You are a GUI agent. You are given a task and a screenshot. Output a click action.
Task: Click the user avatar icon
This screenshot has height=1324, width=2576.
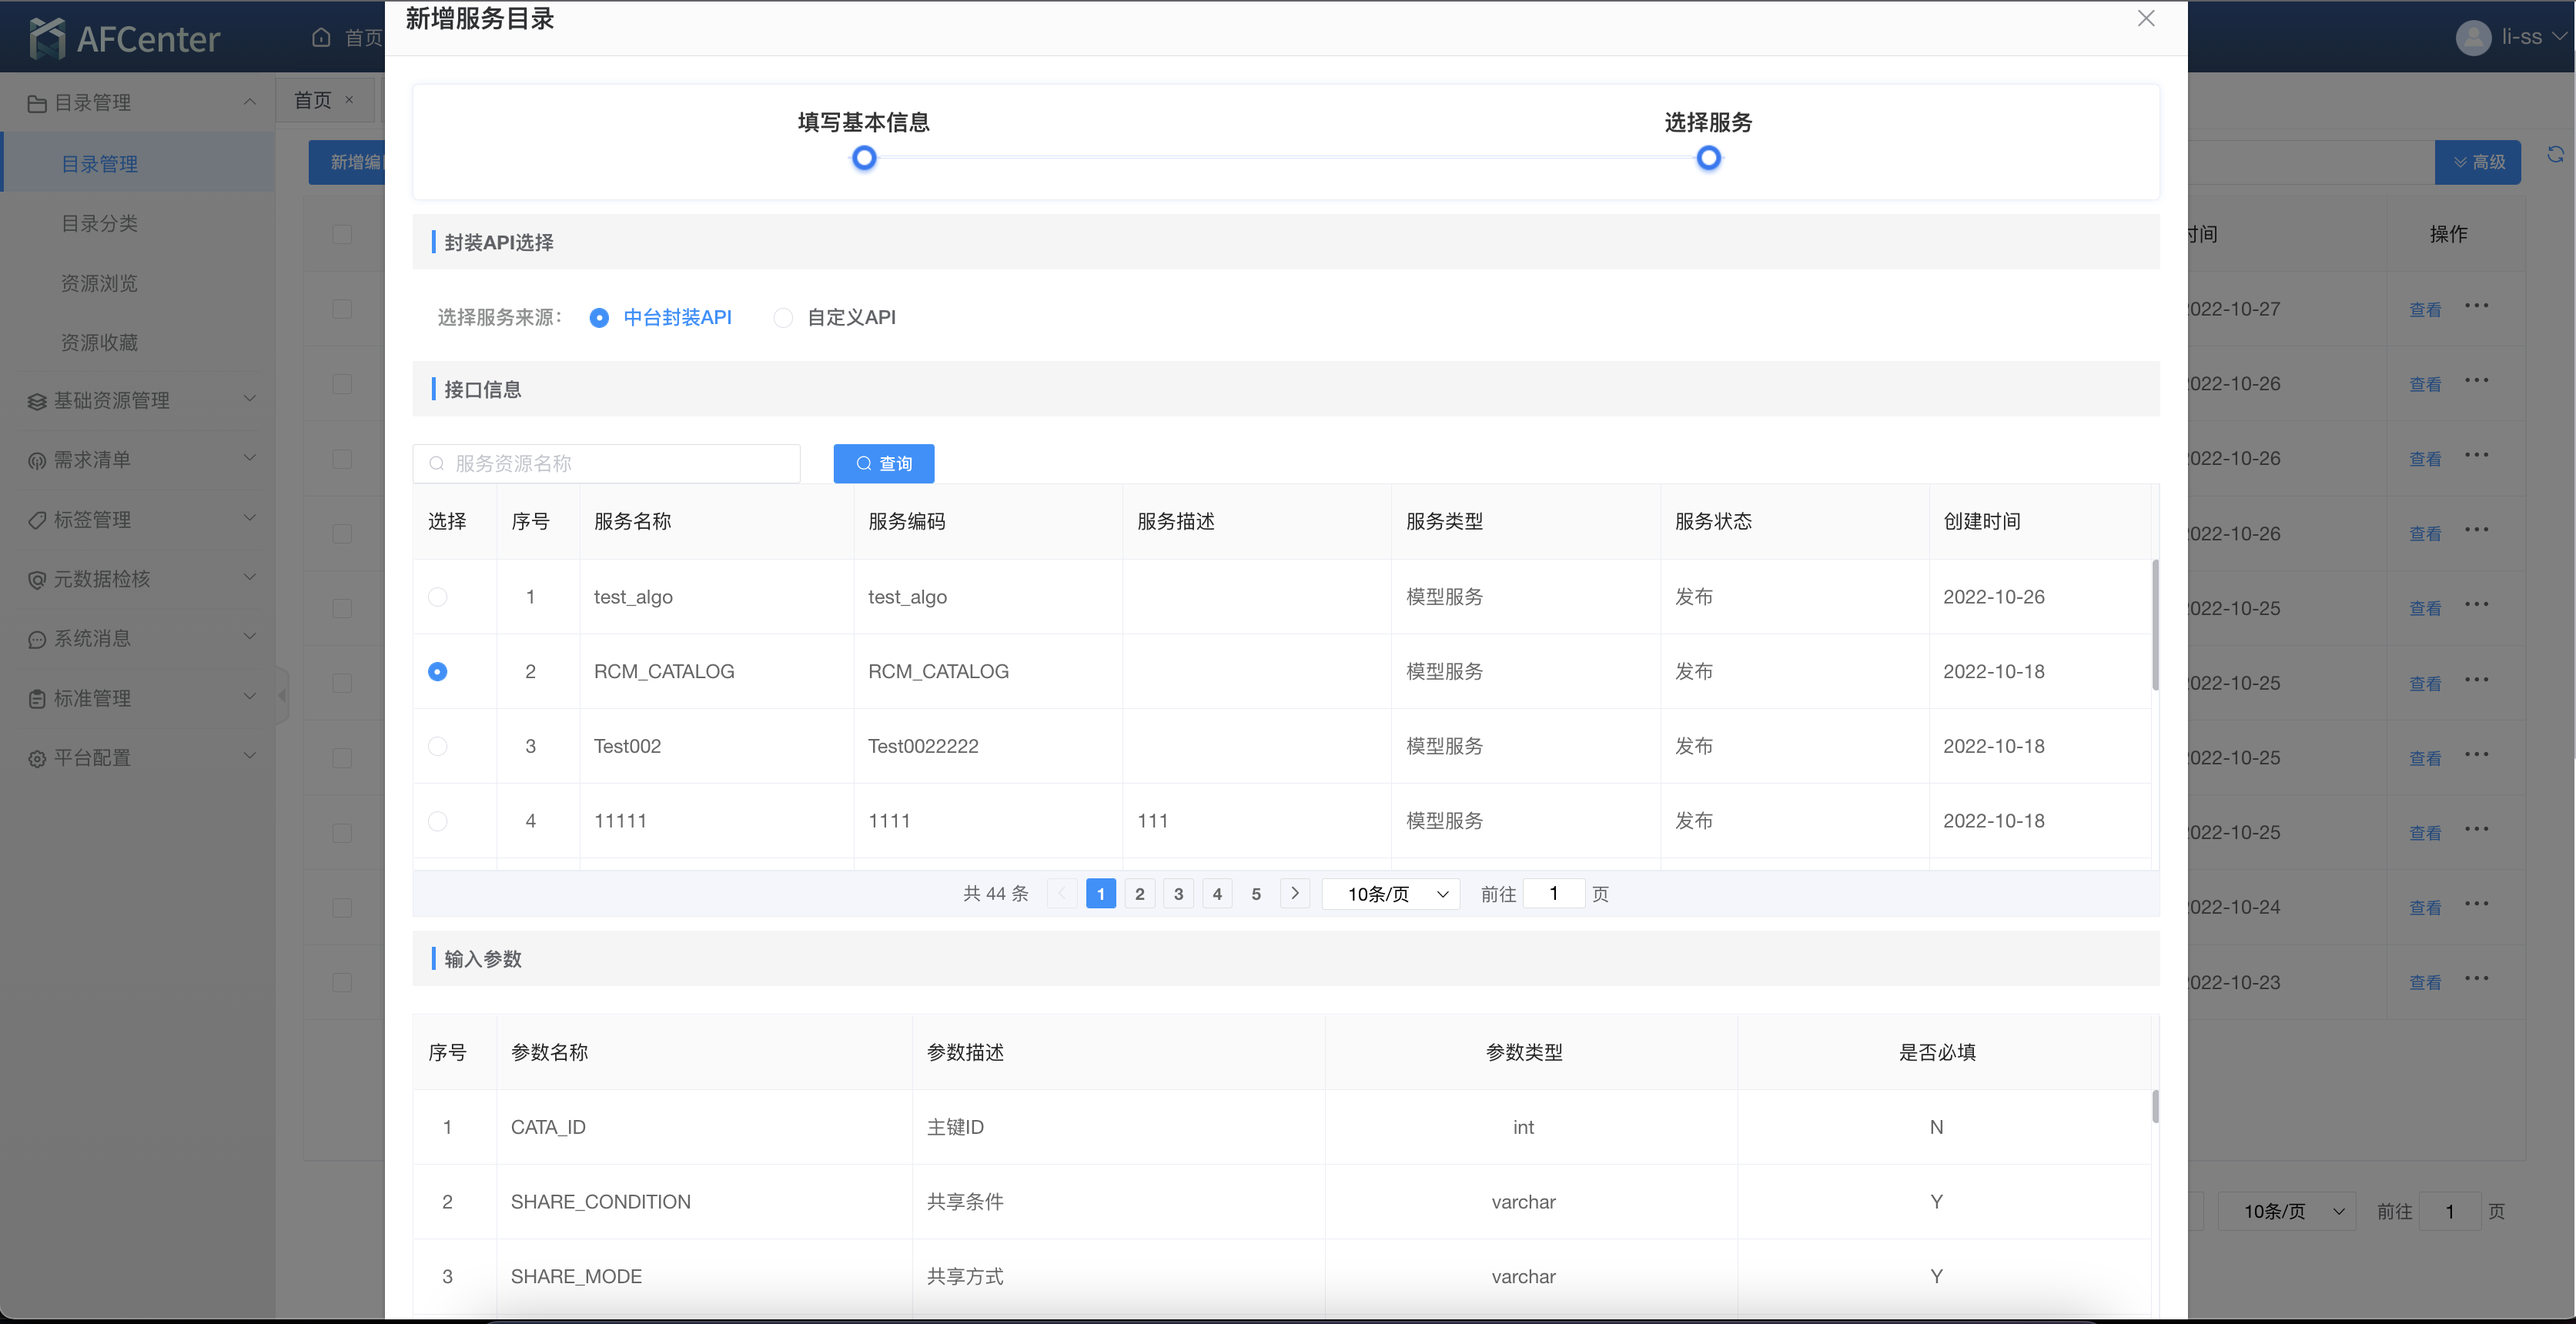coord(2472,38)
